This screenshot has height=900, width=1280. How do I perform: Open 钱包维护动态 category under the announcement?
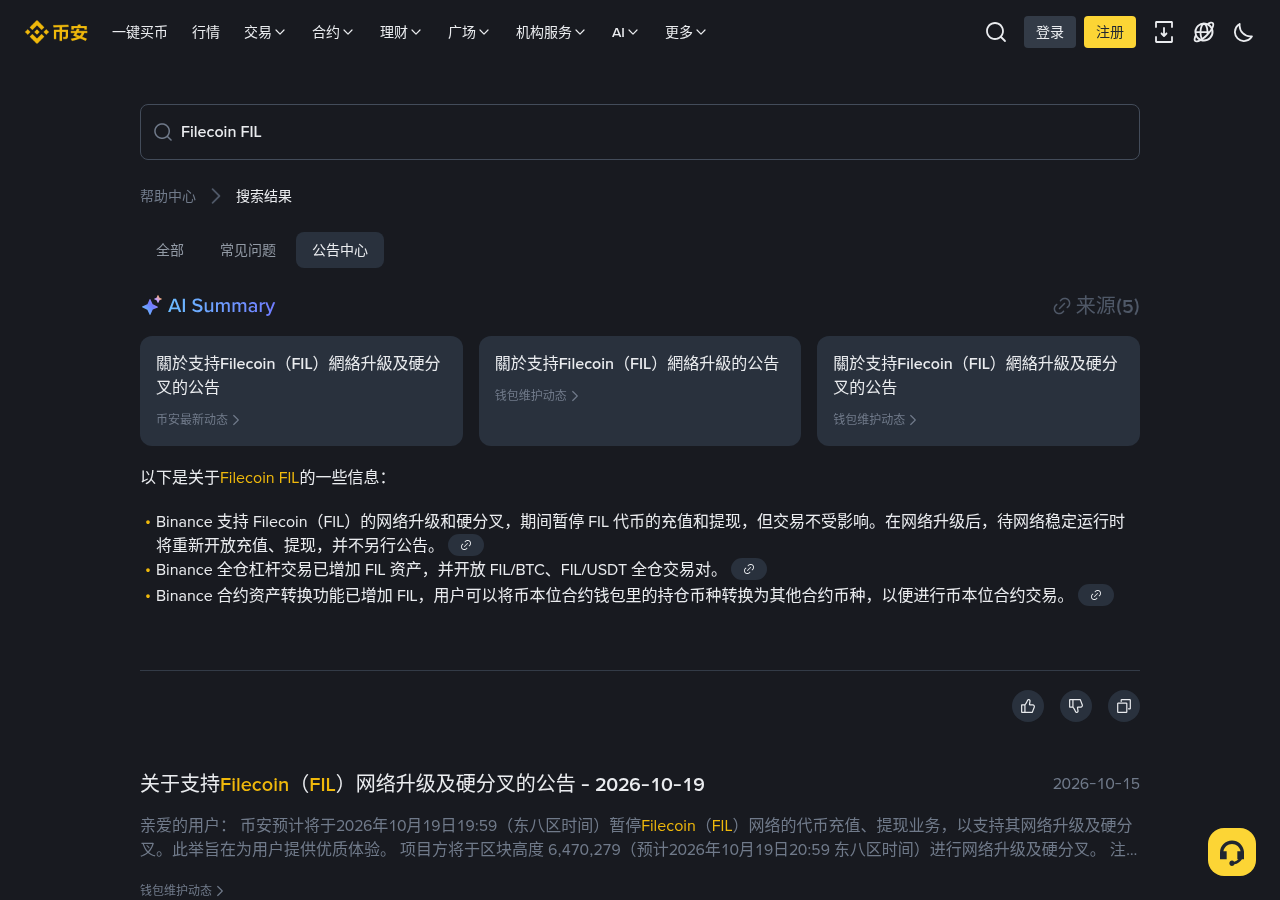(x=182, y=890)
